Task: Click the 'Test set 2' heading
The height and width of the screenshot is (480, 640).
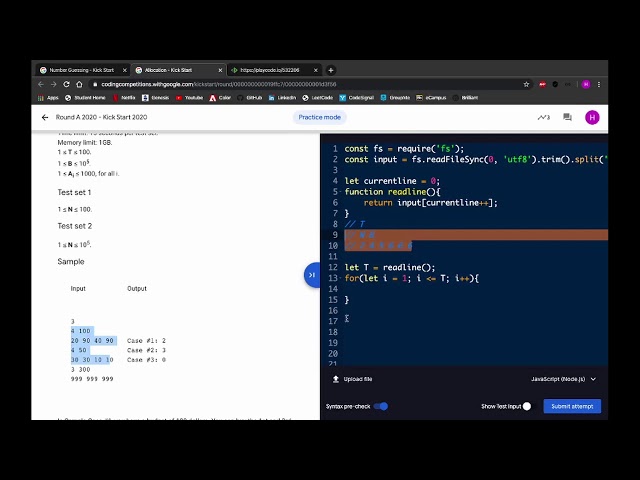Action: pos(75,226)
